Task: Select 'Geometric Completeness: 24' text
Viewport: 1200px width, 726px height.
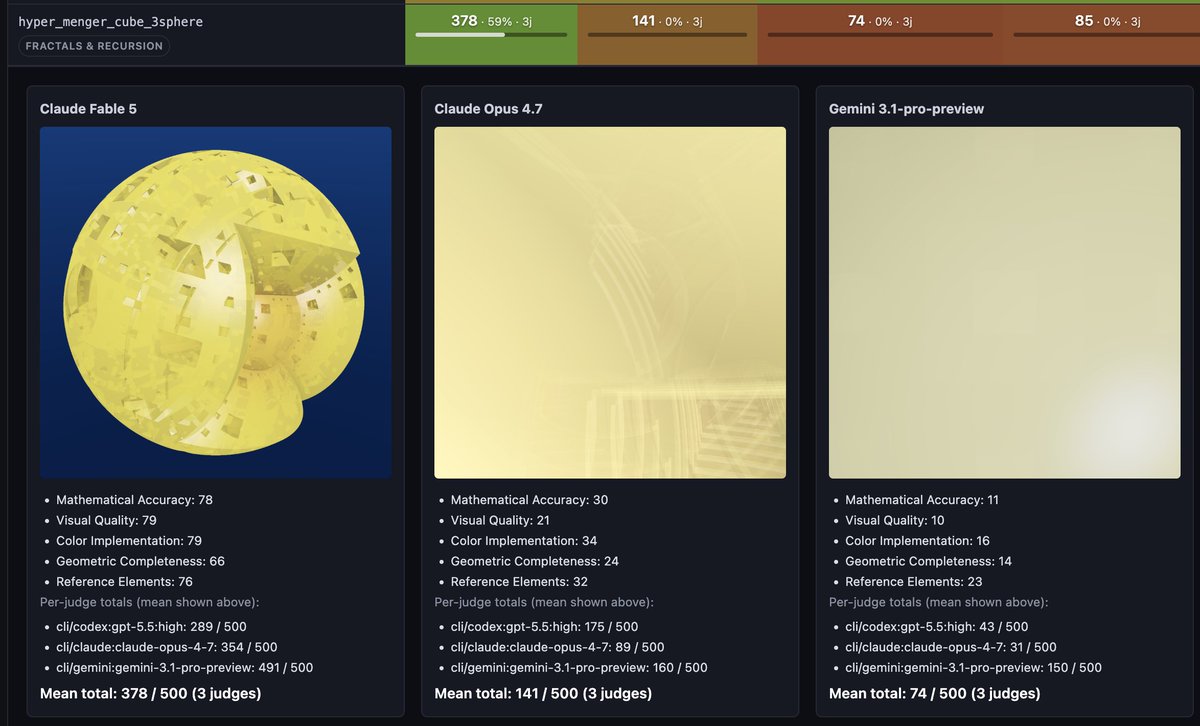Action: tap(535, 561)
